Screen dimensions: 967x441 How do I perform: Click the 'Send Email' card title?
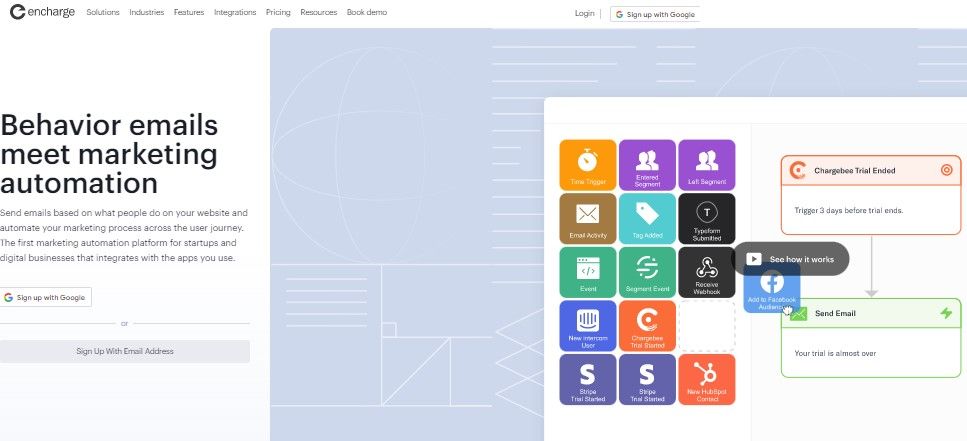point(835,313)
